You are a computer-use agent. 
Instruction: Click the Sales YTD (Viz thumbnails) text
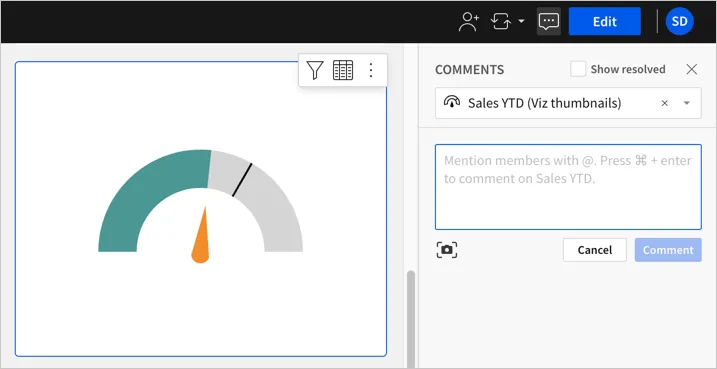[x=544, y=103]
